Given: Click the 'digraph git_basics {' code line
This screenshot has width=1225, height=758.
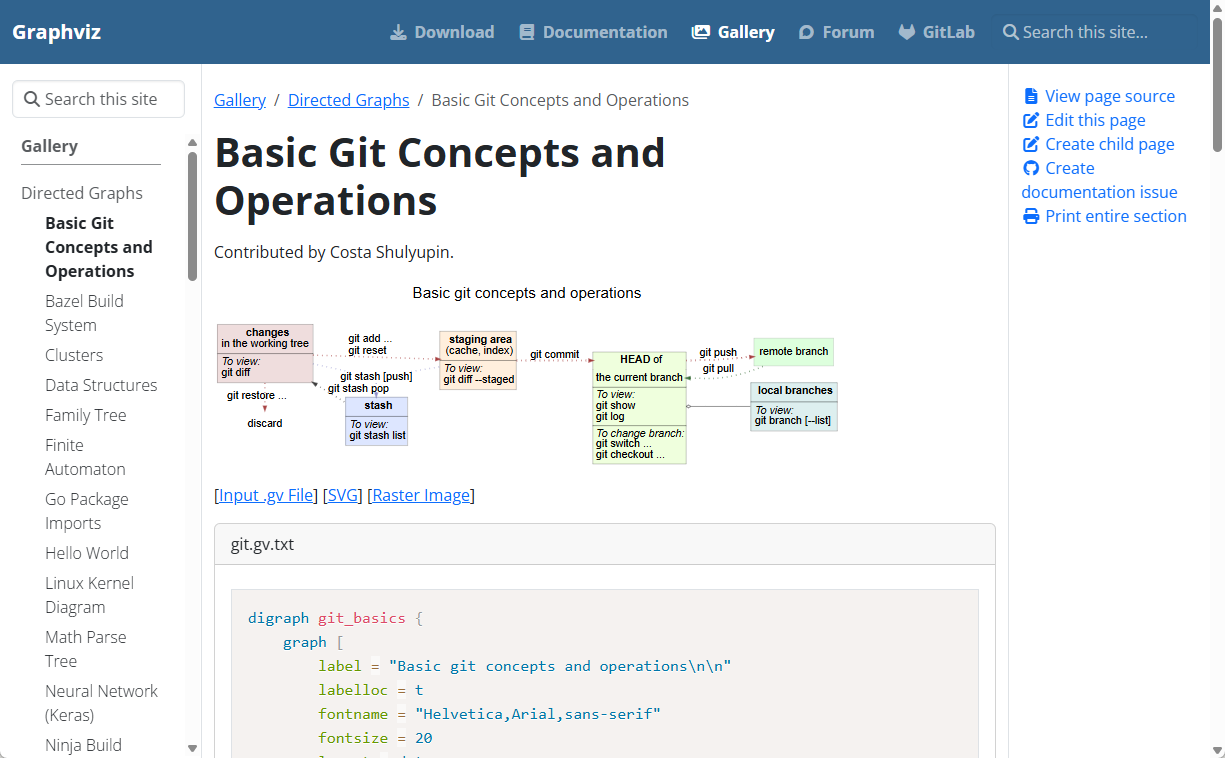Looking at the screenshot, I should click(x=335, y=618).
